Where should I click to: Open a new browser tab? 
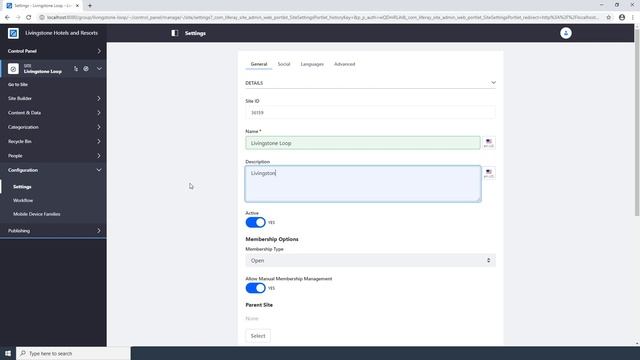90,6
